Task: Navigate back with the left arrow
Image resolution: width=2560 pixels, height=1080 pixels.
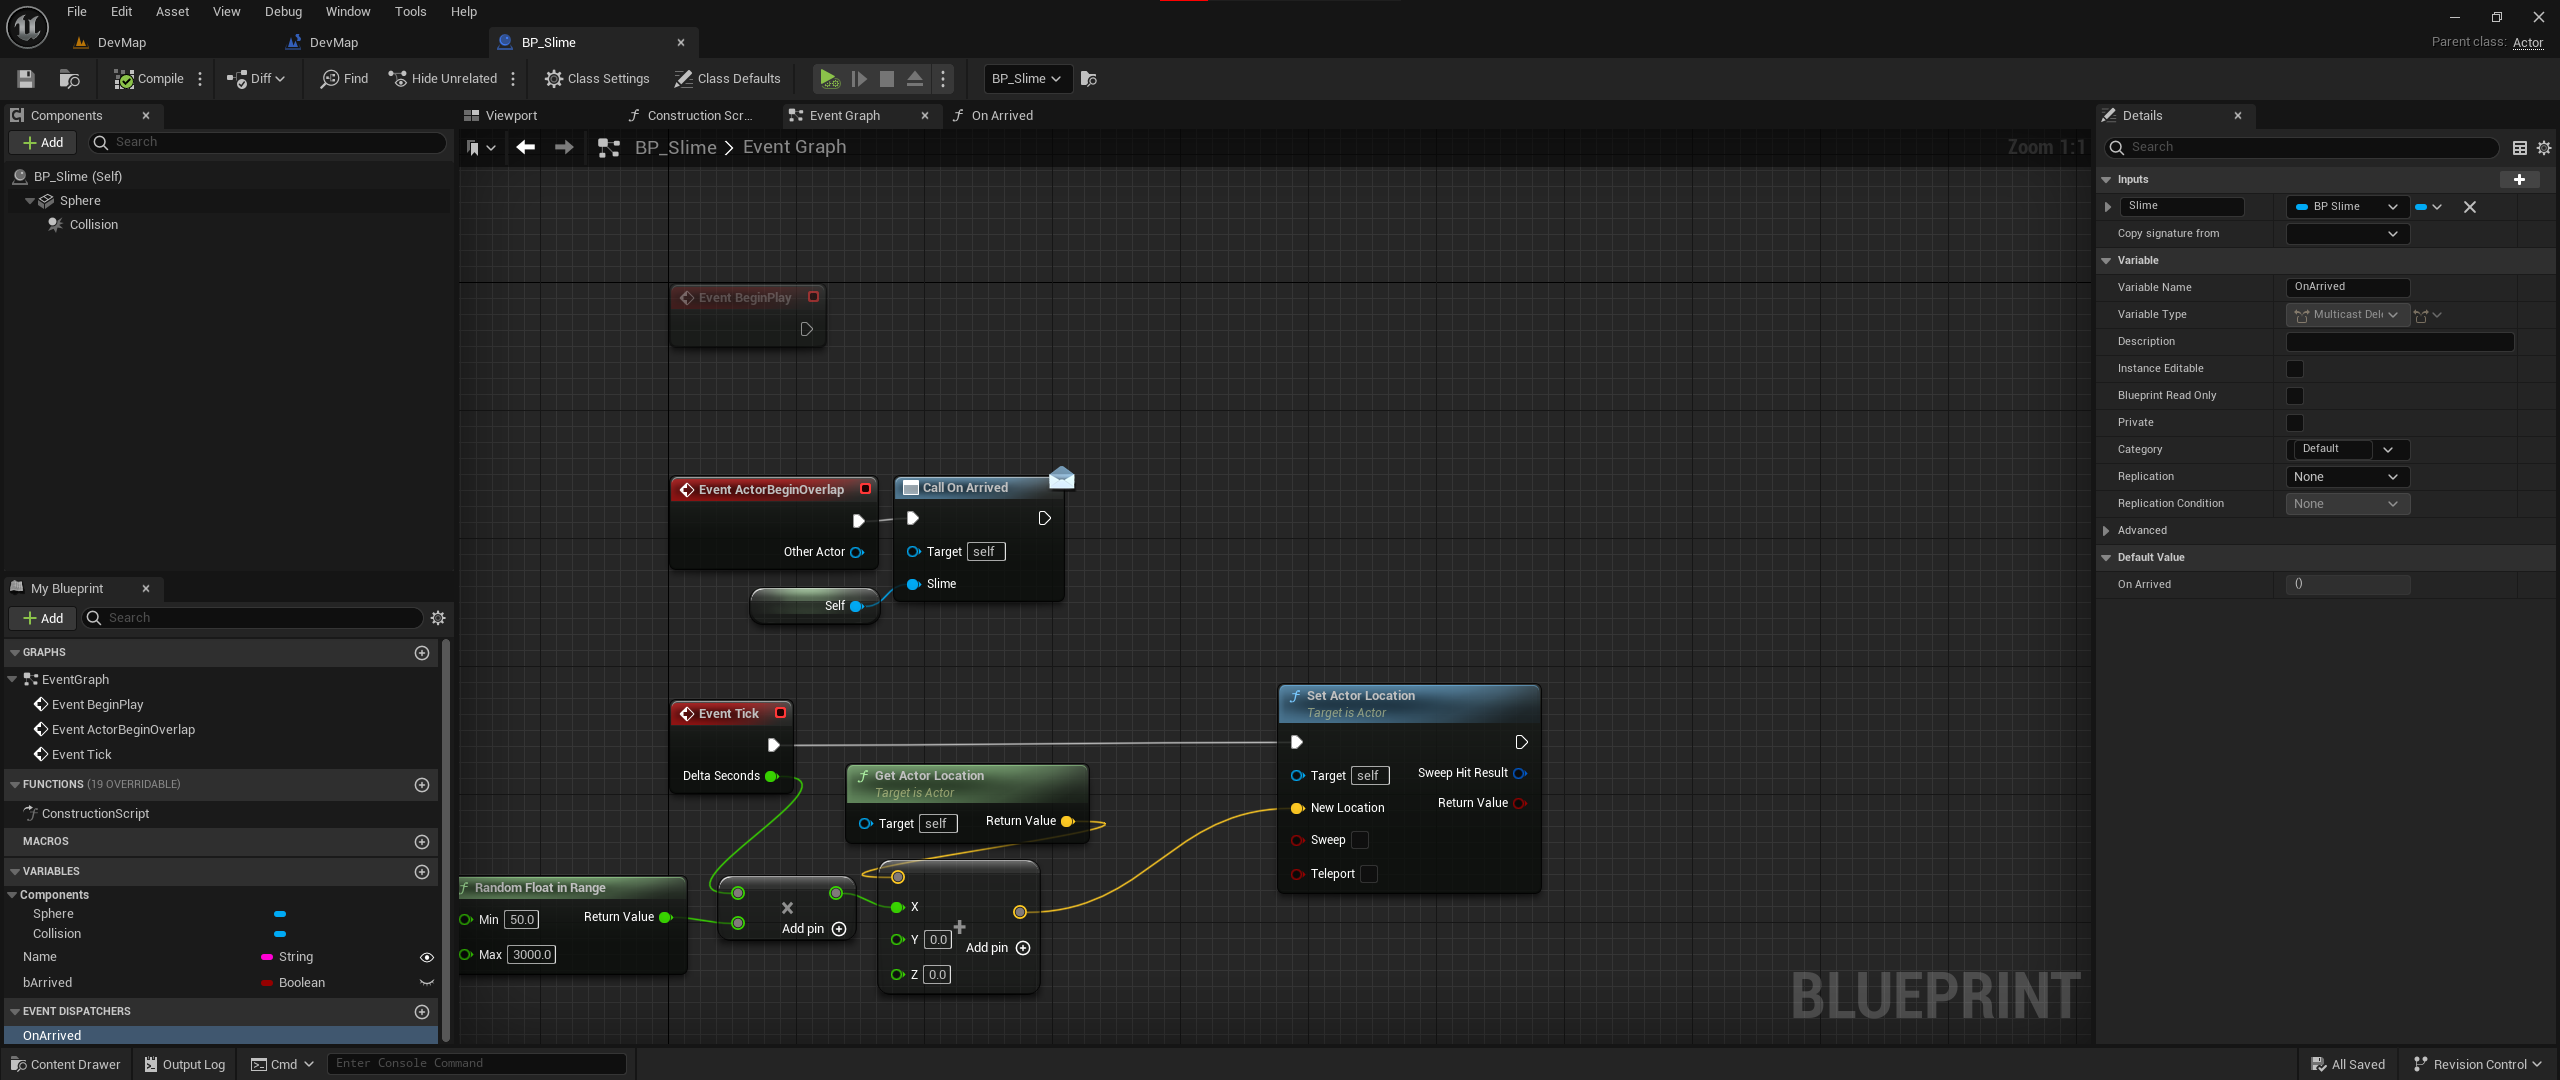Action: click(x=525, y=147)
